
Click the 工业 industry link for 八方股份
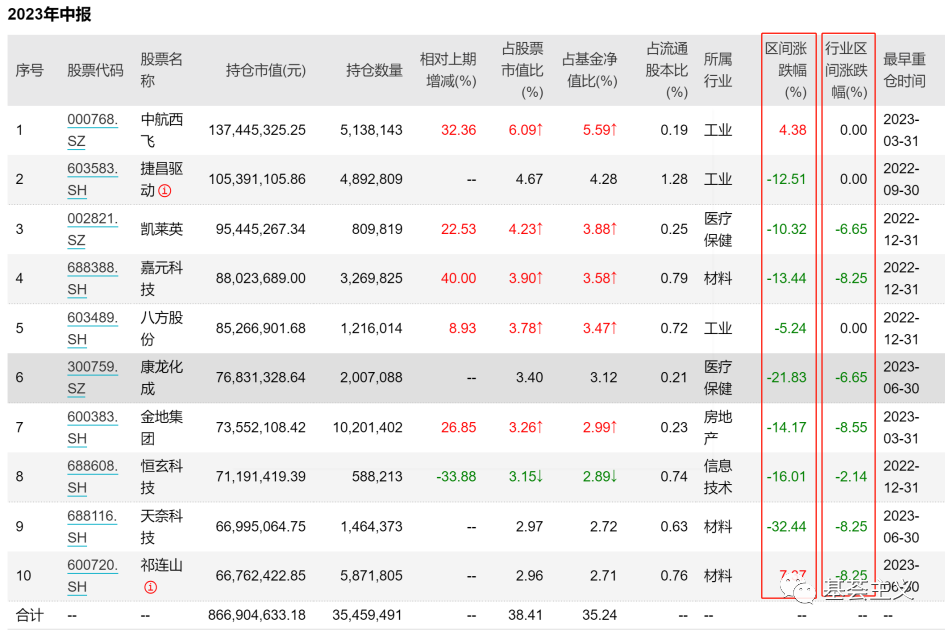coord(718,328)
